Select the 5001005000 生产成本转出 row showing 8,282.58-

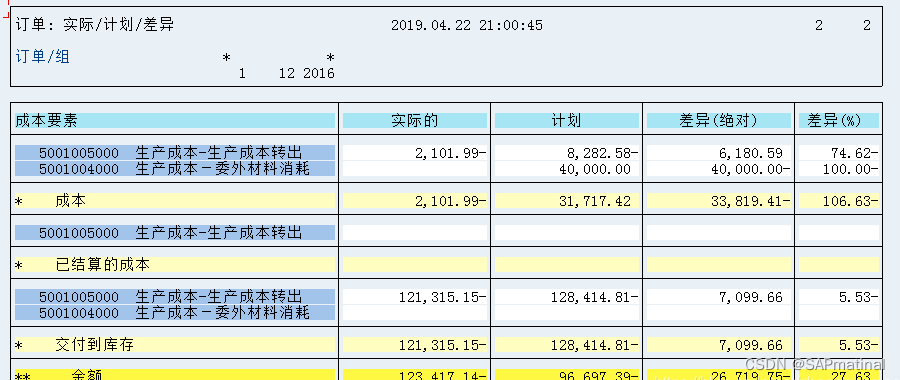pos(174,153)
